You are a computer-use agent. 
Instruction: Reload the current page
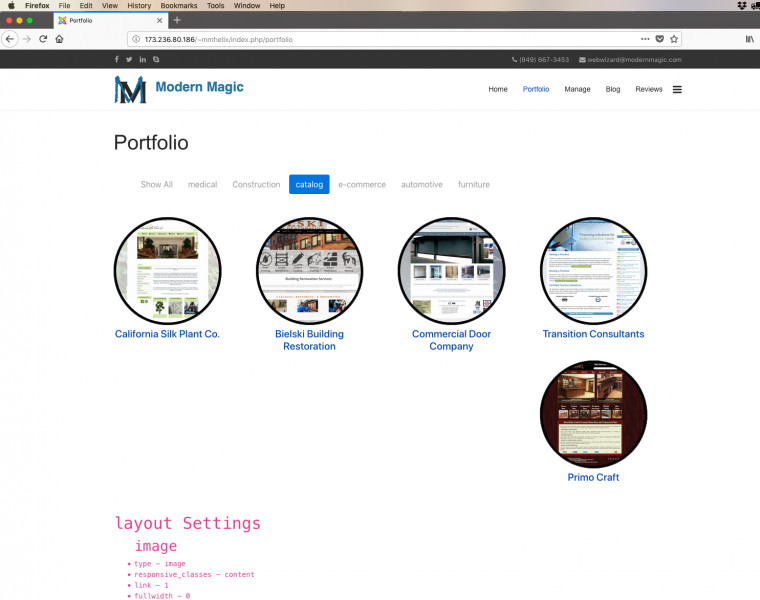coord(43,39)
